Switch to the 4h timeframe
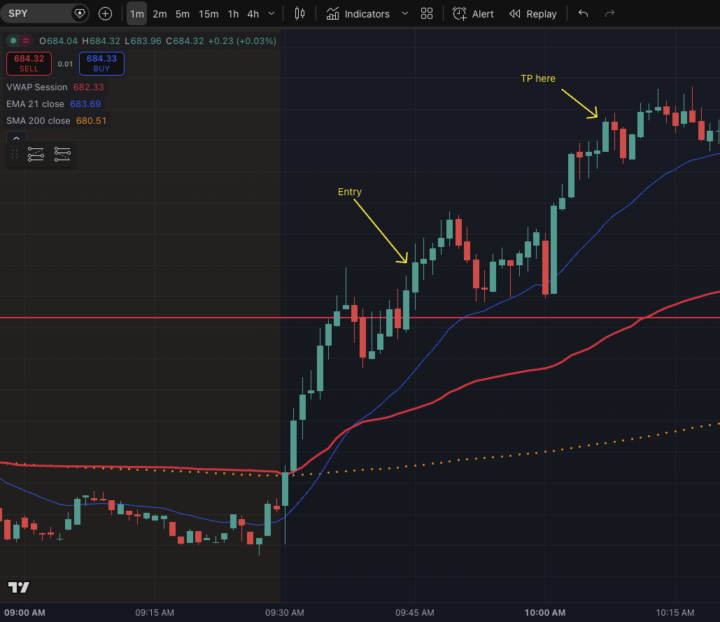Viewport: 720px width, 622px height. [x=253, y=14]
